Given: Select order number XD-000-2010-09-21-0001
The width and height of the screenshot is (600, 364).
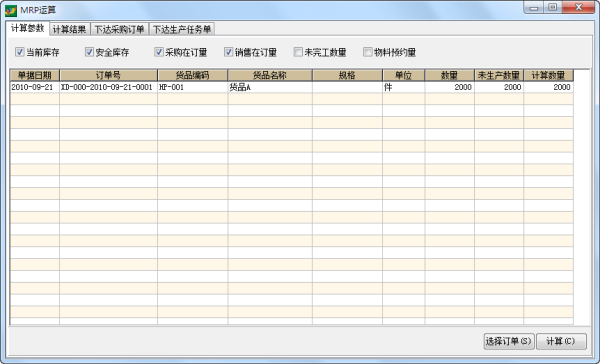Looking at the screenshot, I should coord(108,87).
